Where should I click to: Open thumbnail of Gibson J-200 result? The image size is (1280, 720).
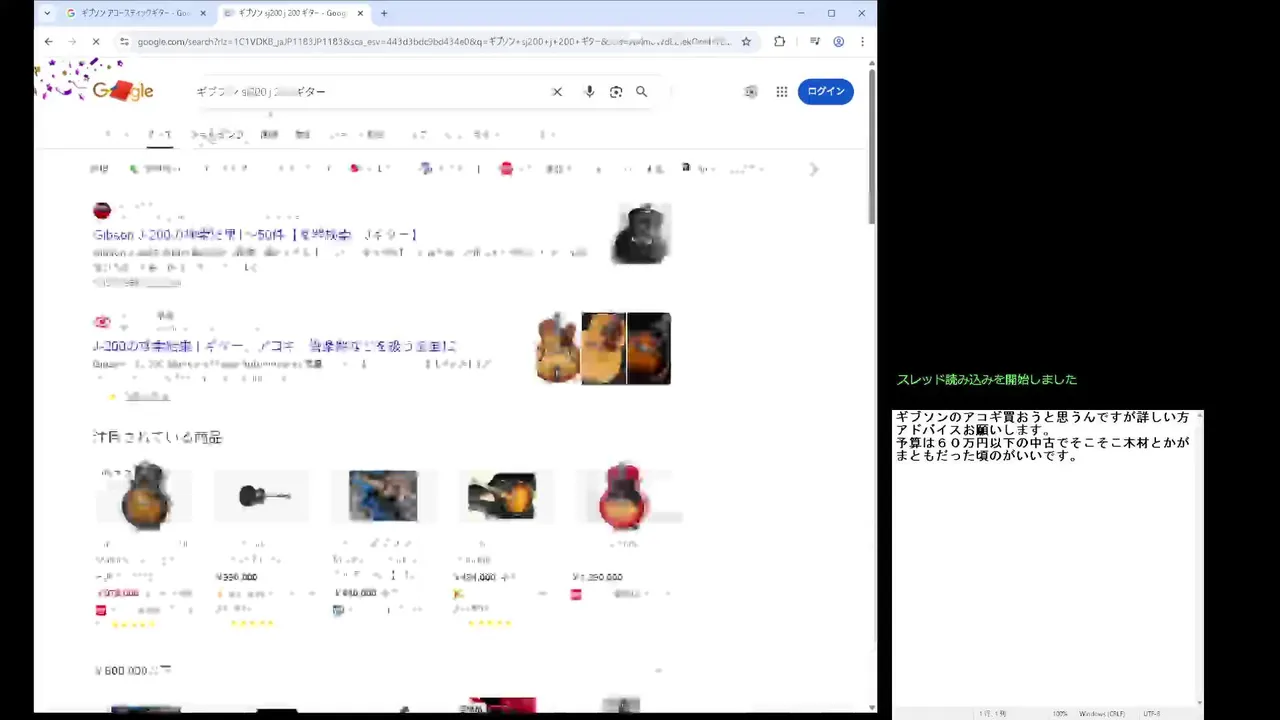pos(641,233)
